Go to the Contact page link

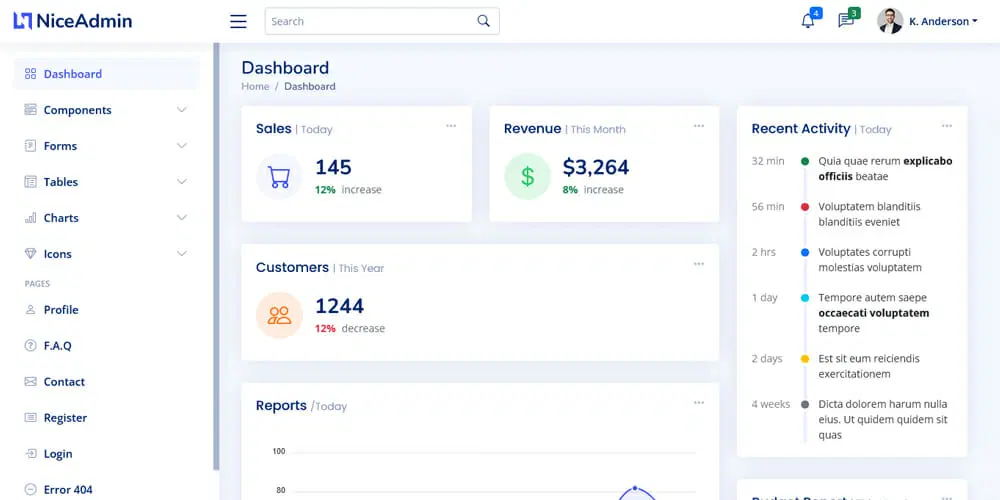(x=106, y=382)
